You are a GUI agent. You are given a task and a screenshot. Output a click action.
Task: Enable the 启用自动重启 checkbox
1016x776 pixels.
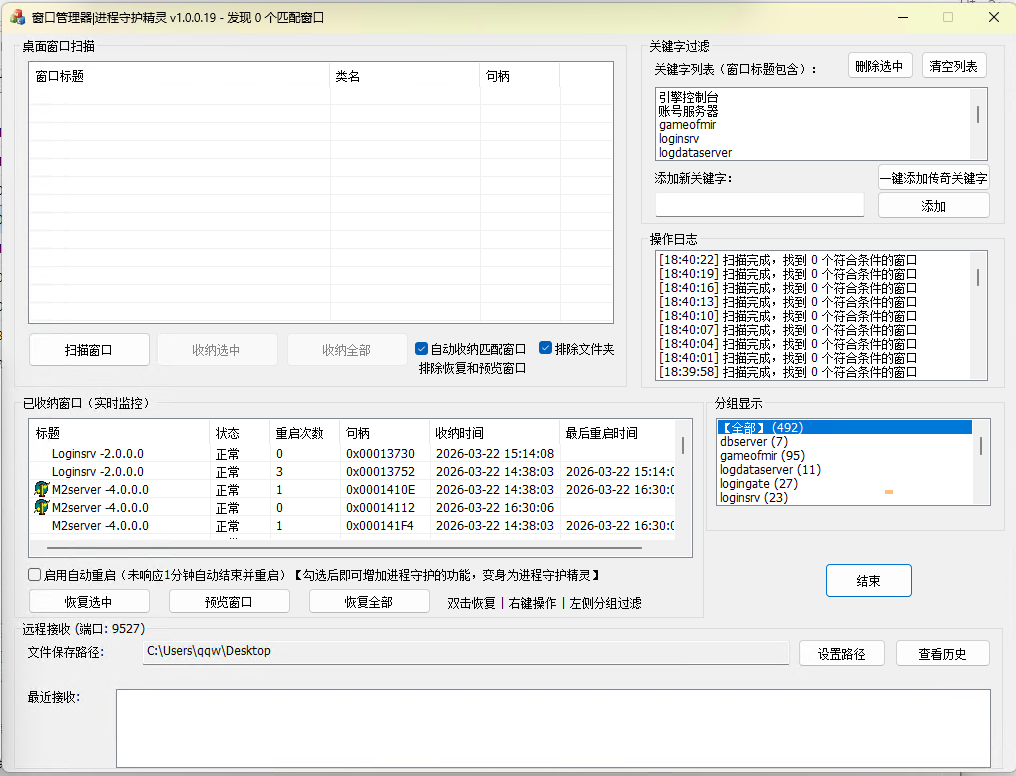35,575
